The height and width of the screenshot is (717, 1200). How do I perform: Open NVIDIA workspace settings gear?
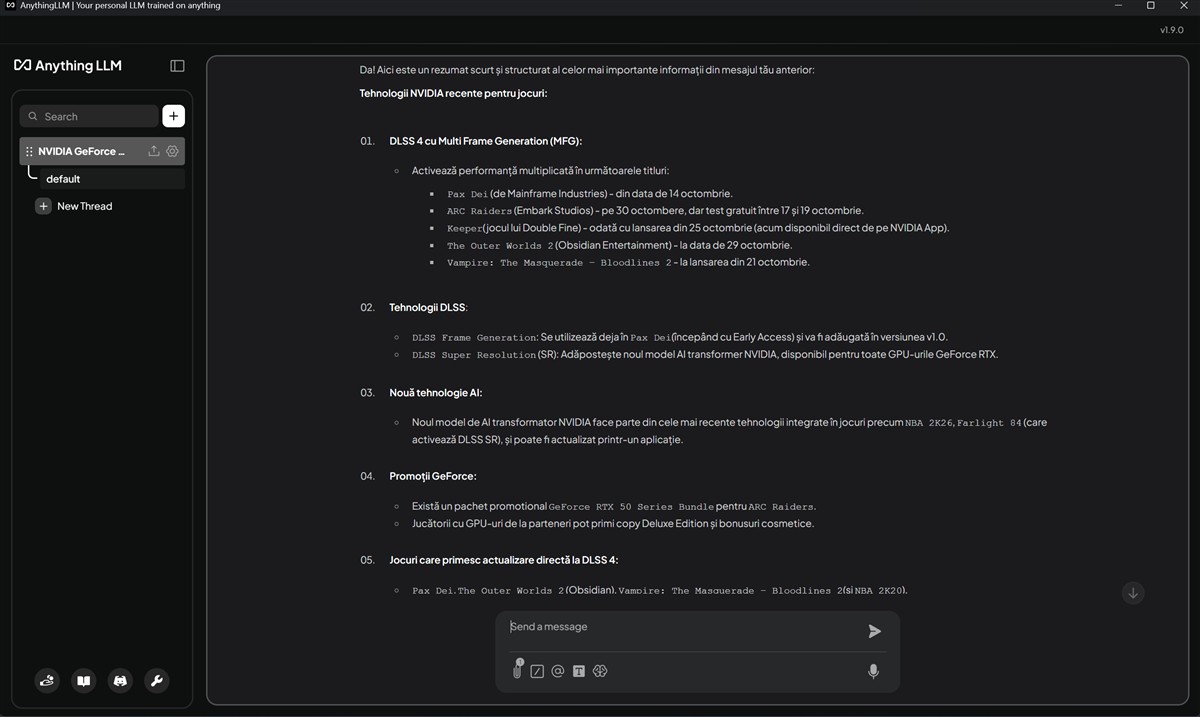tap(172, 151)
